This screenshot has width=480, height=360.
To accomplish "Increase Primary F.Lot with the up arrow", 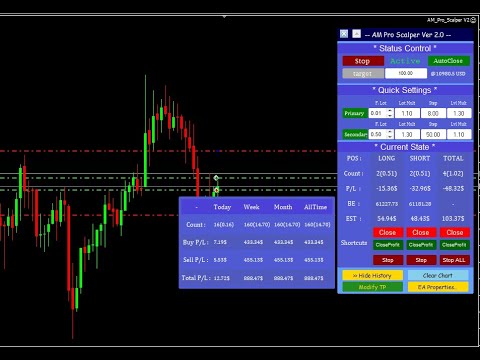I will pyautogui.click(x=390, y=111).
